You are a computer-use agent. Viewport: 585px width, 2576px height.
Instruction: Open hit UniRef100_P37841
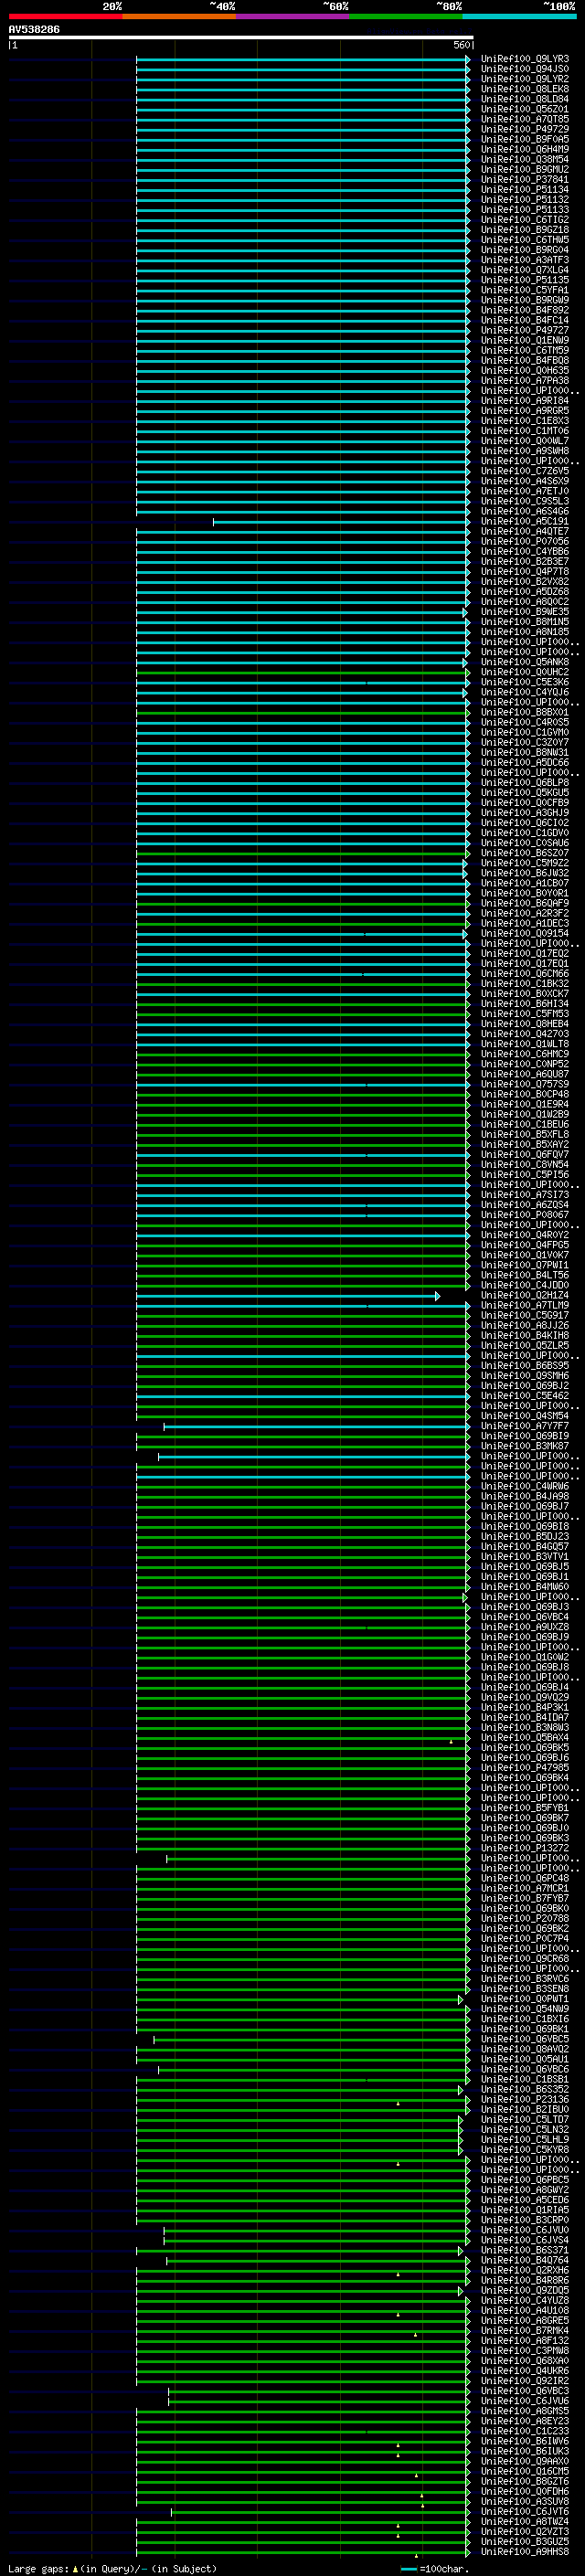point(525,180)
